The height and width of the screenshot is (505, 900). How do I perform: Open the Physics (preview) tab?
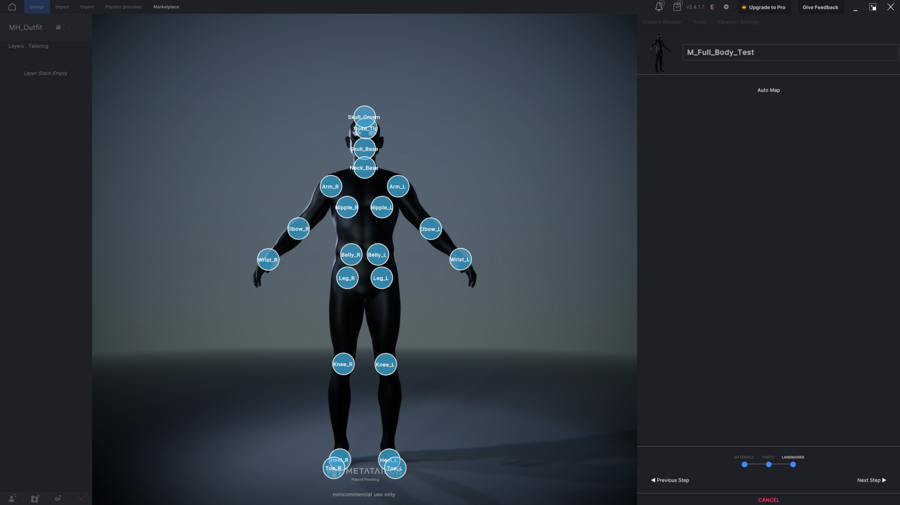pyautogui.click(x=123, y=7)
